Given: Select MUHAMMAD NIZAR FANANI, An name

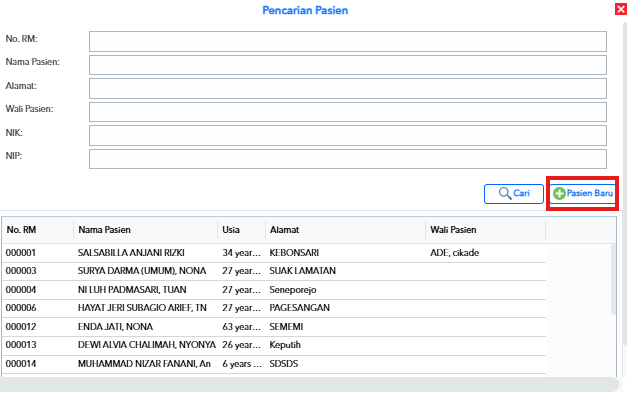Looking at the screenshot, I should [x=144, y=364].
